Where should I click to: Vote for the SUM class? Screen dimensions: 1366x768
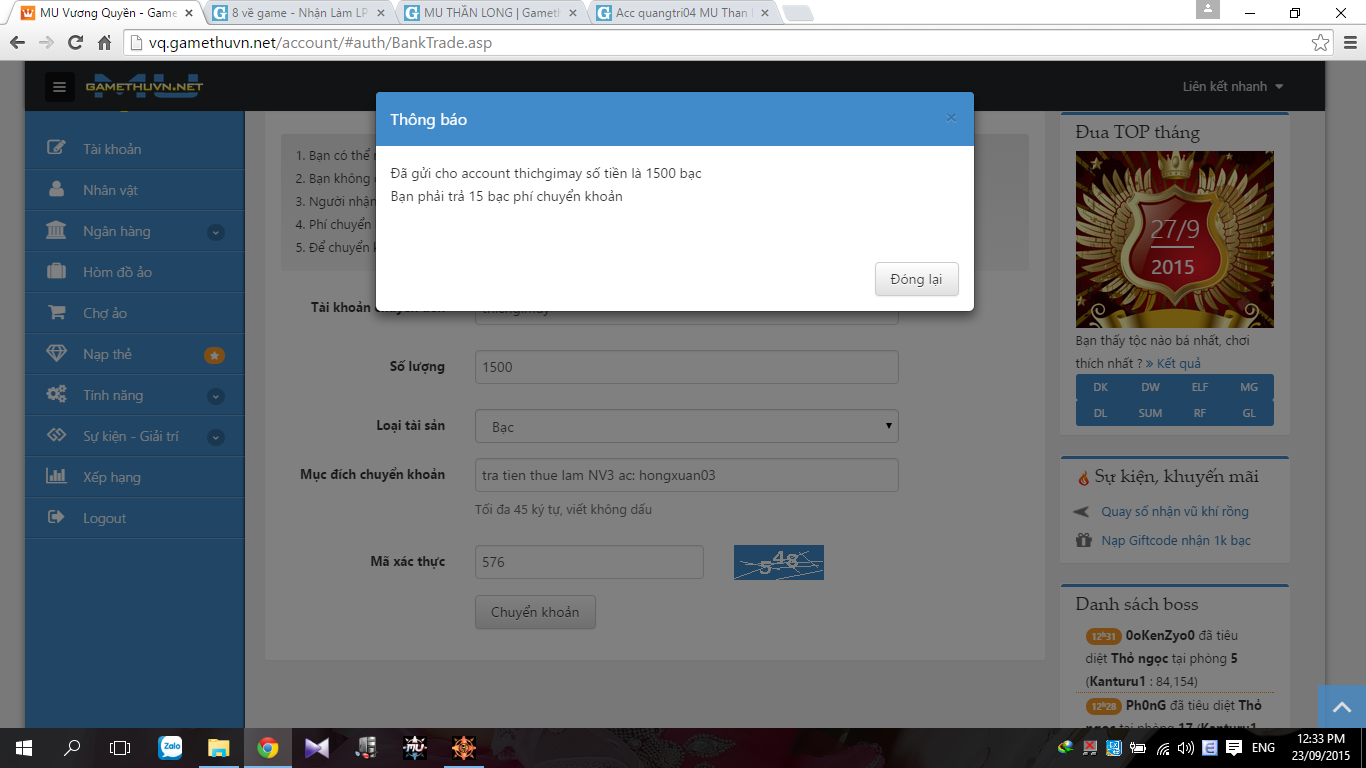1150,413
